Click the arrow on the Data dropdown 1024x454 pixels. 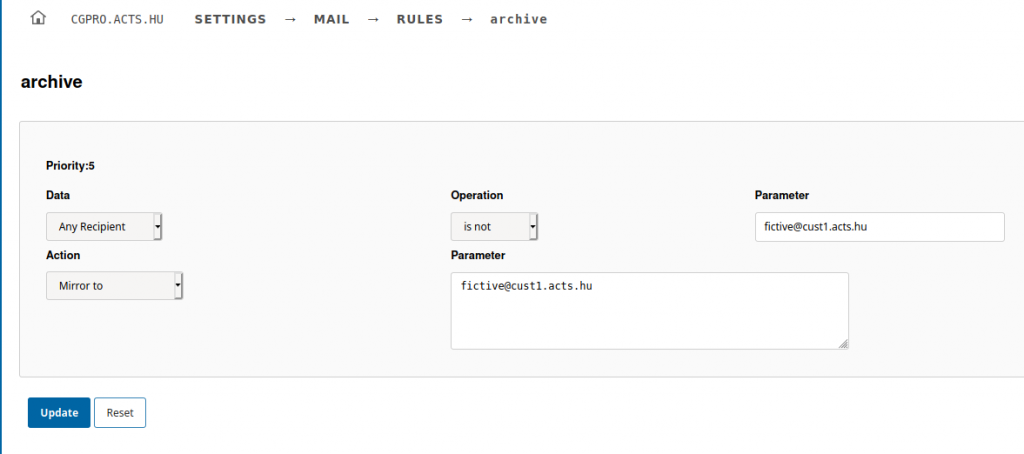click(157, 227)
